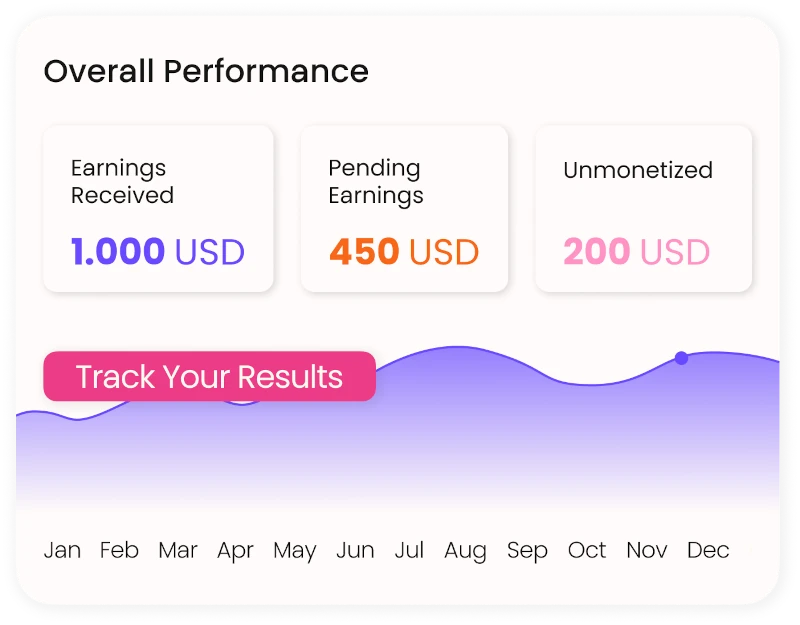800x625 pixels.
Task: Select the Aug month label
Action: (x=465, y=550)
